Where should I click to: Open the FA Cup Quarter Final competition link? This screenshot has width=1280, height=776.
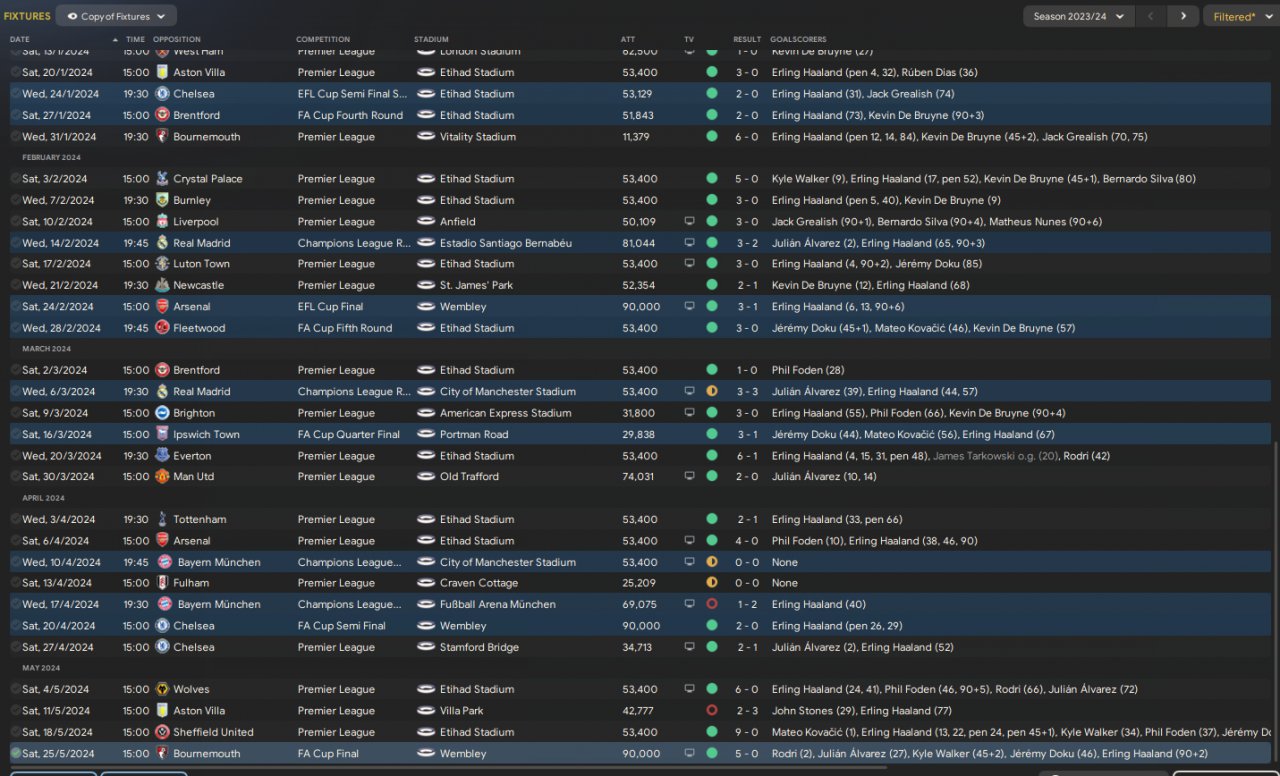click(349, 434)
